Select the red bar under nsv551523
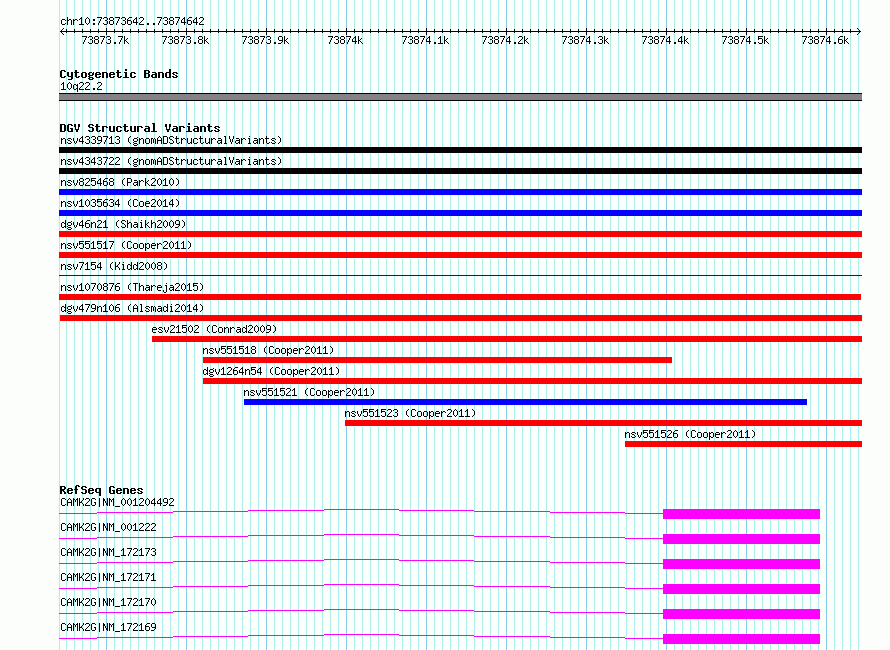The image size is (890, 650). tap(603, 423)
